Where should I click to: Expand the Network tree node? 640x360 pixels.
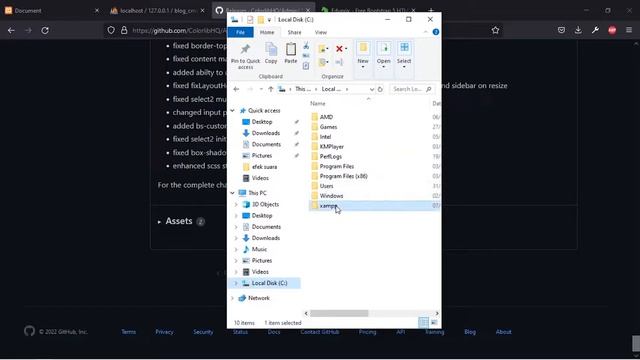233,298
